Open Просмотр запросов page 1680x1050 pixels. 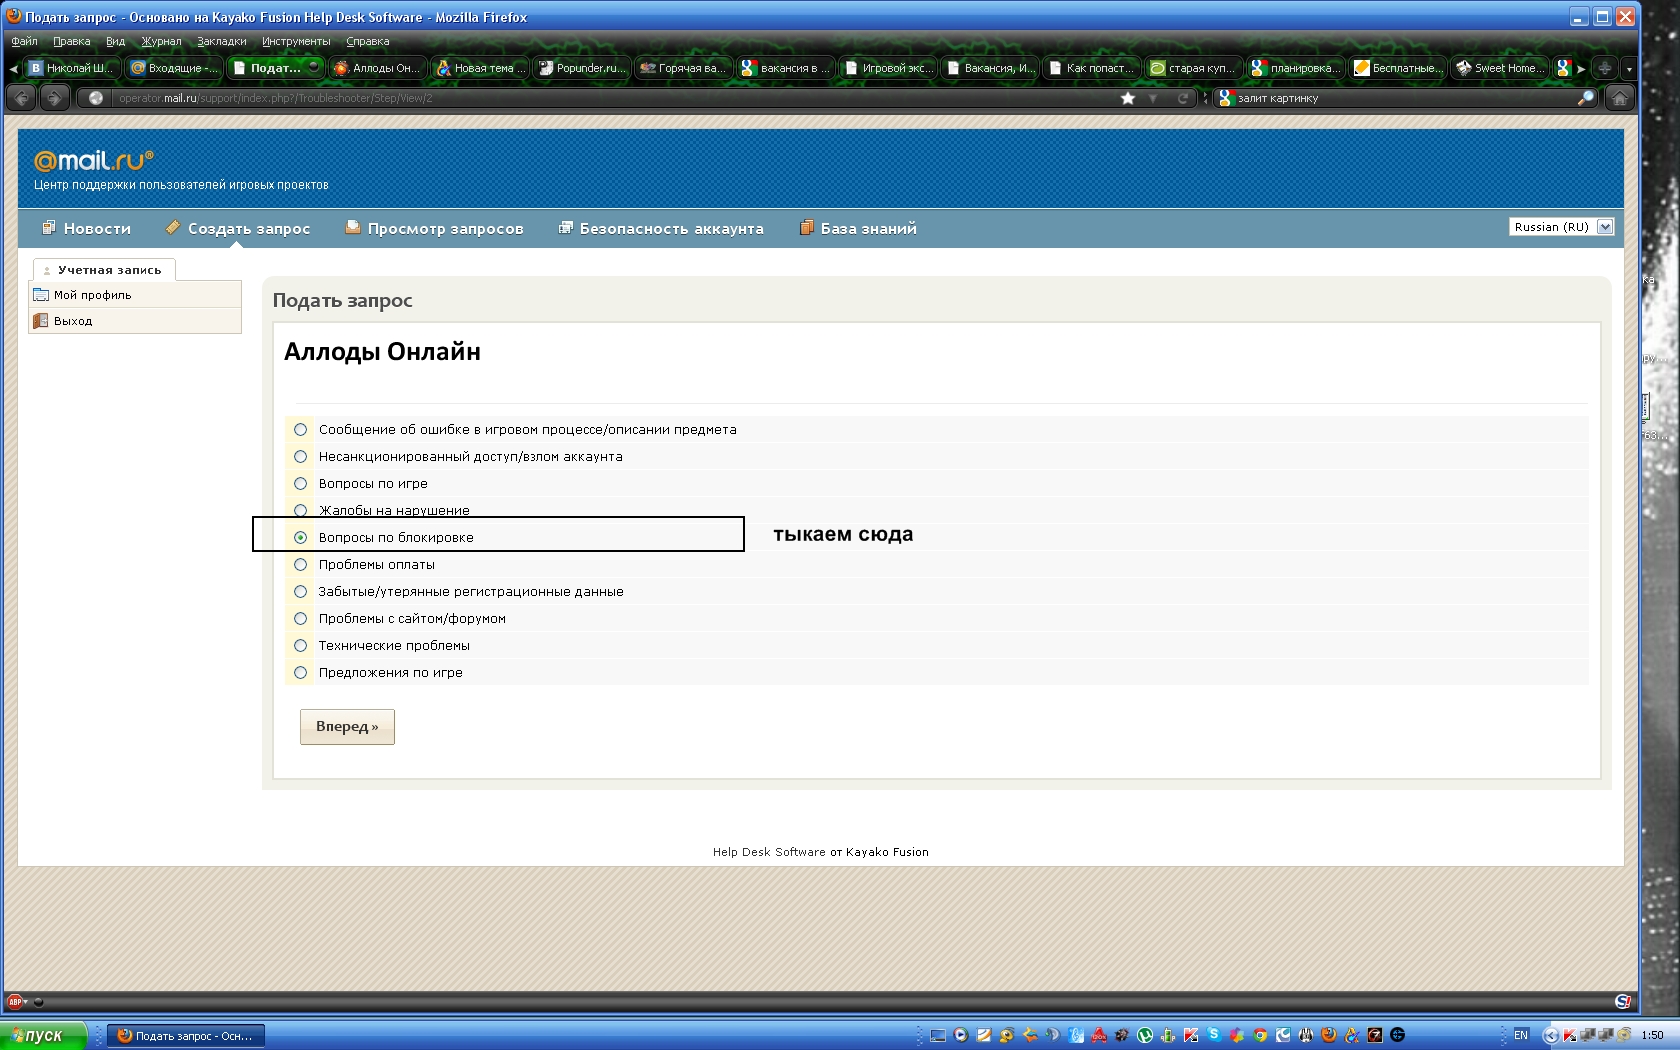[x=434, y=228]
